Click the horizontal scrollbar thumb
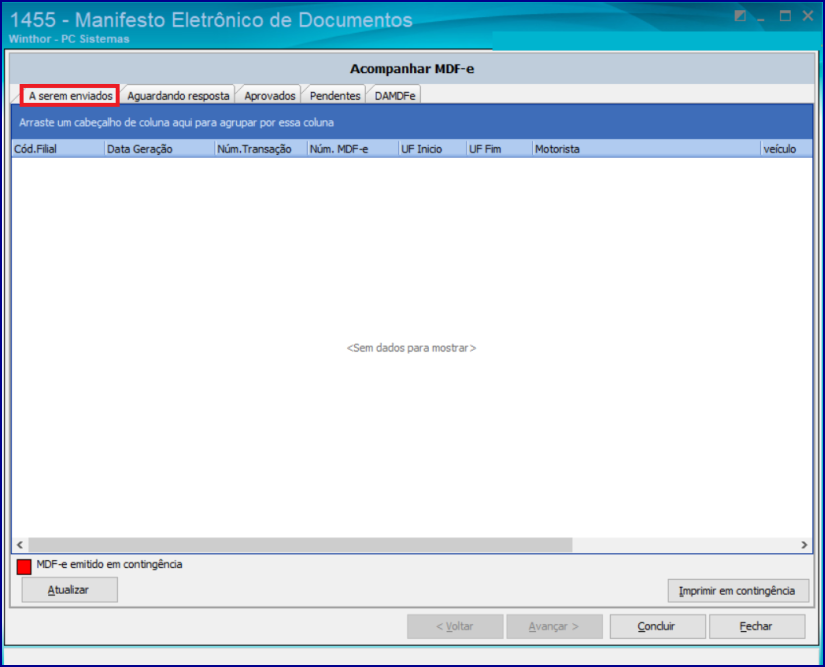 tap(300, 545)
